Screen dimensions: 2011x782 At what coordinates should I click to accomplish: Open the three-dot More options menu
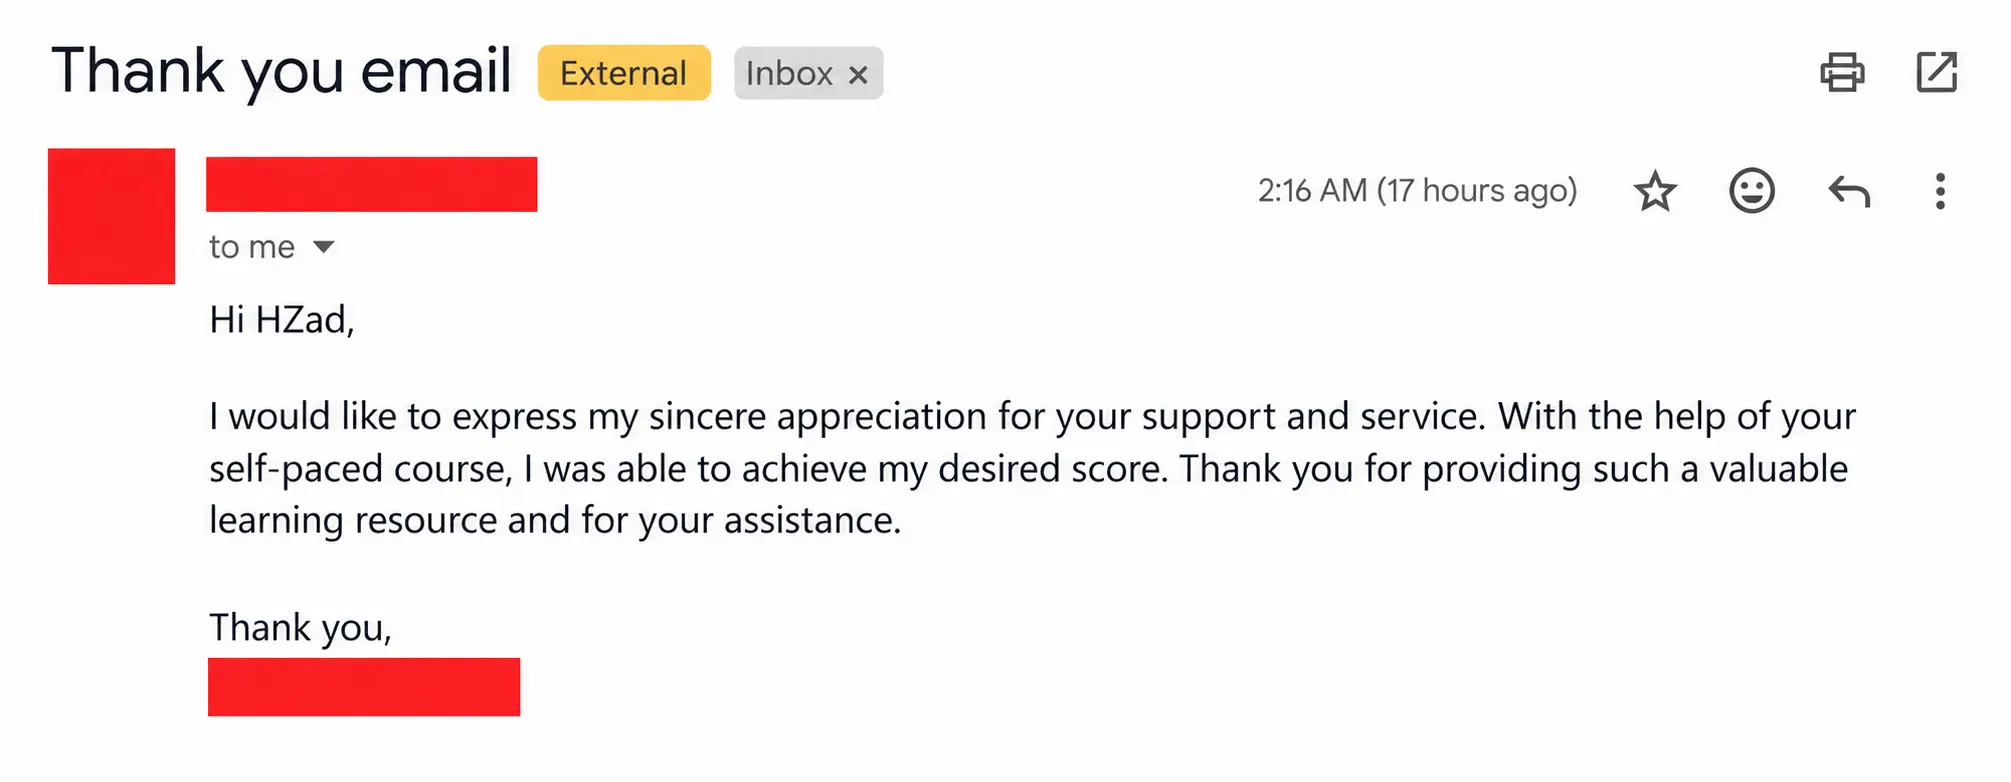point(1940,191)
